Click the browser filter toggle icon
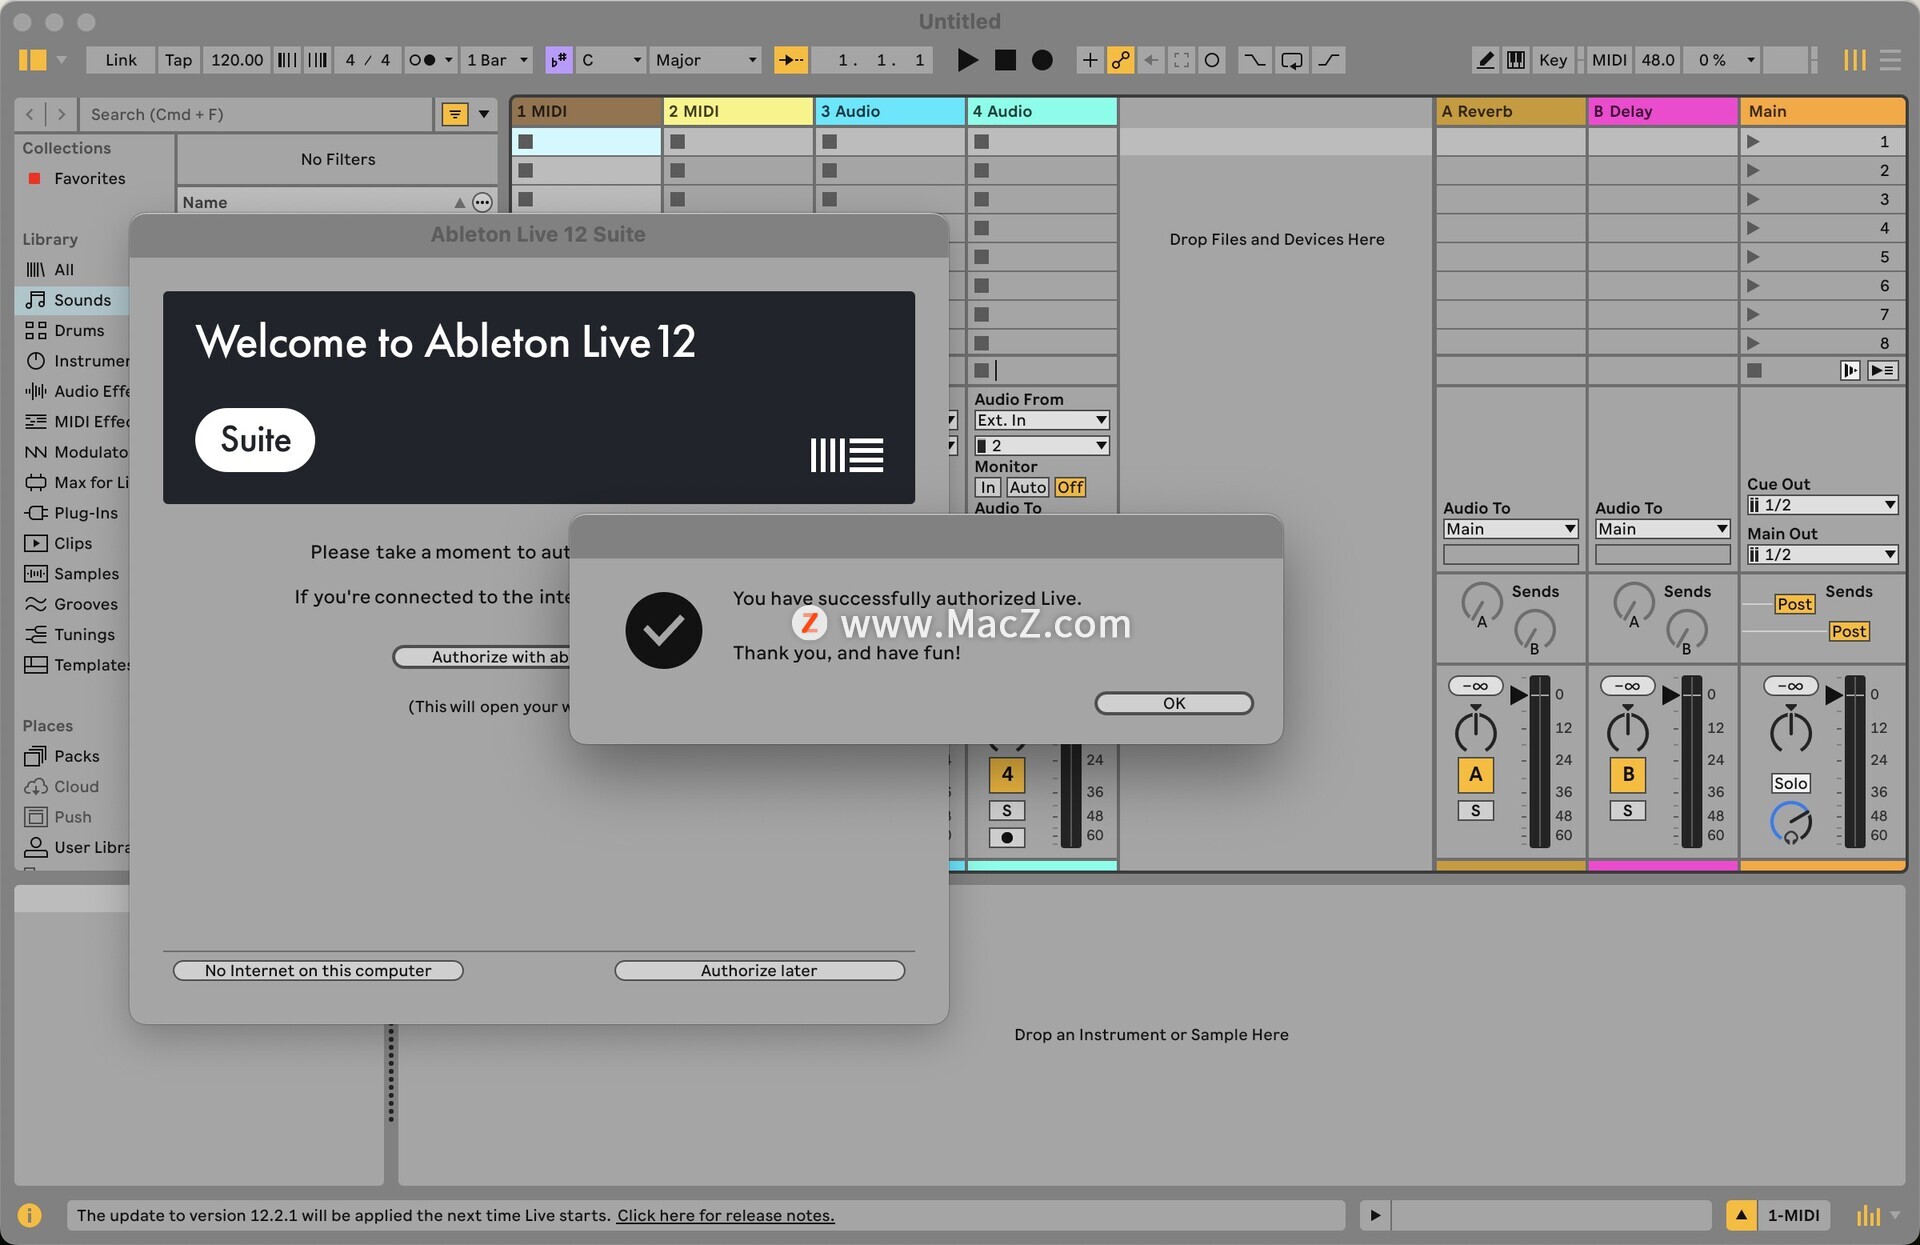Image resolution: width=1920 pixels, height=1245 pixels. tap(455, 114)
